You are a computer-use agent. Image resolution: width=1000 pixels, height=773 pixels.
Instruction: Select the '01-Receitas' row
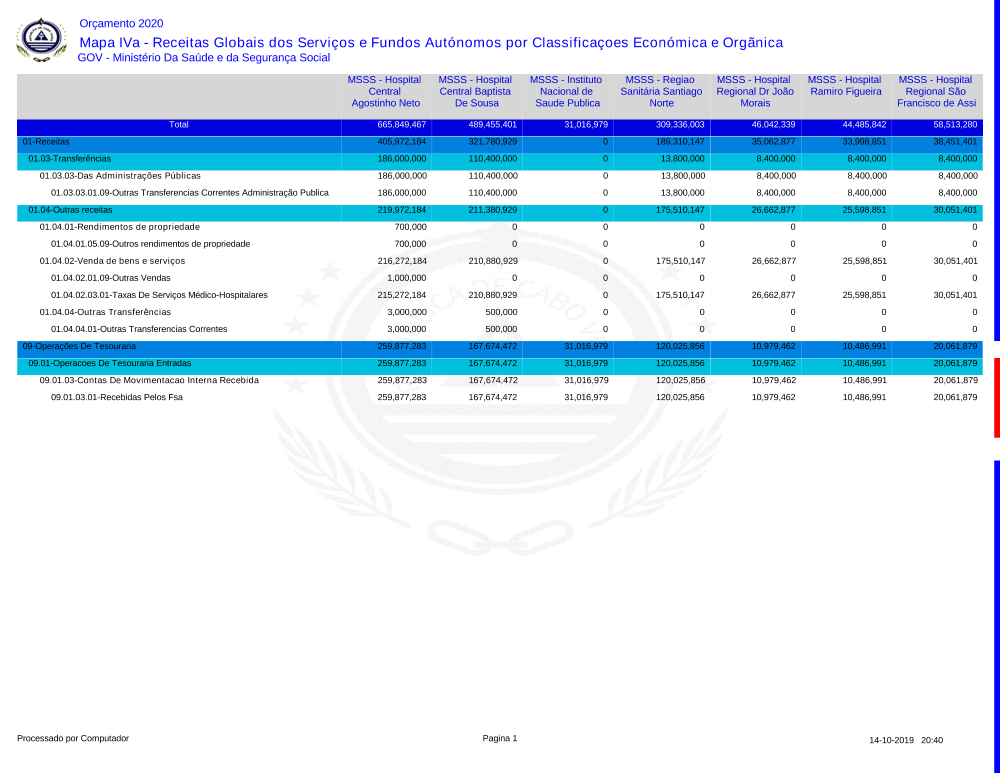pos(46,142)
